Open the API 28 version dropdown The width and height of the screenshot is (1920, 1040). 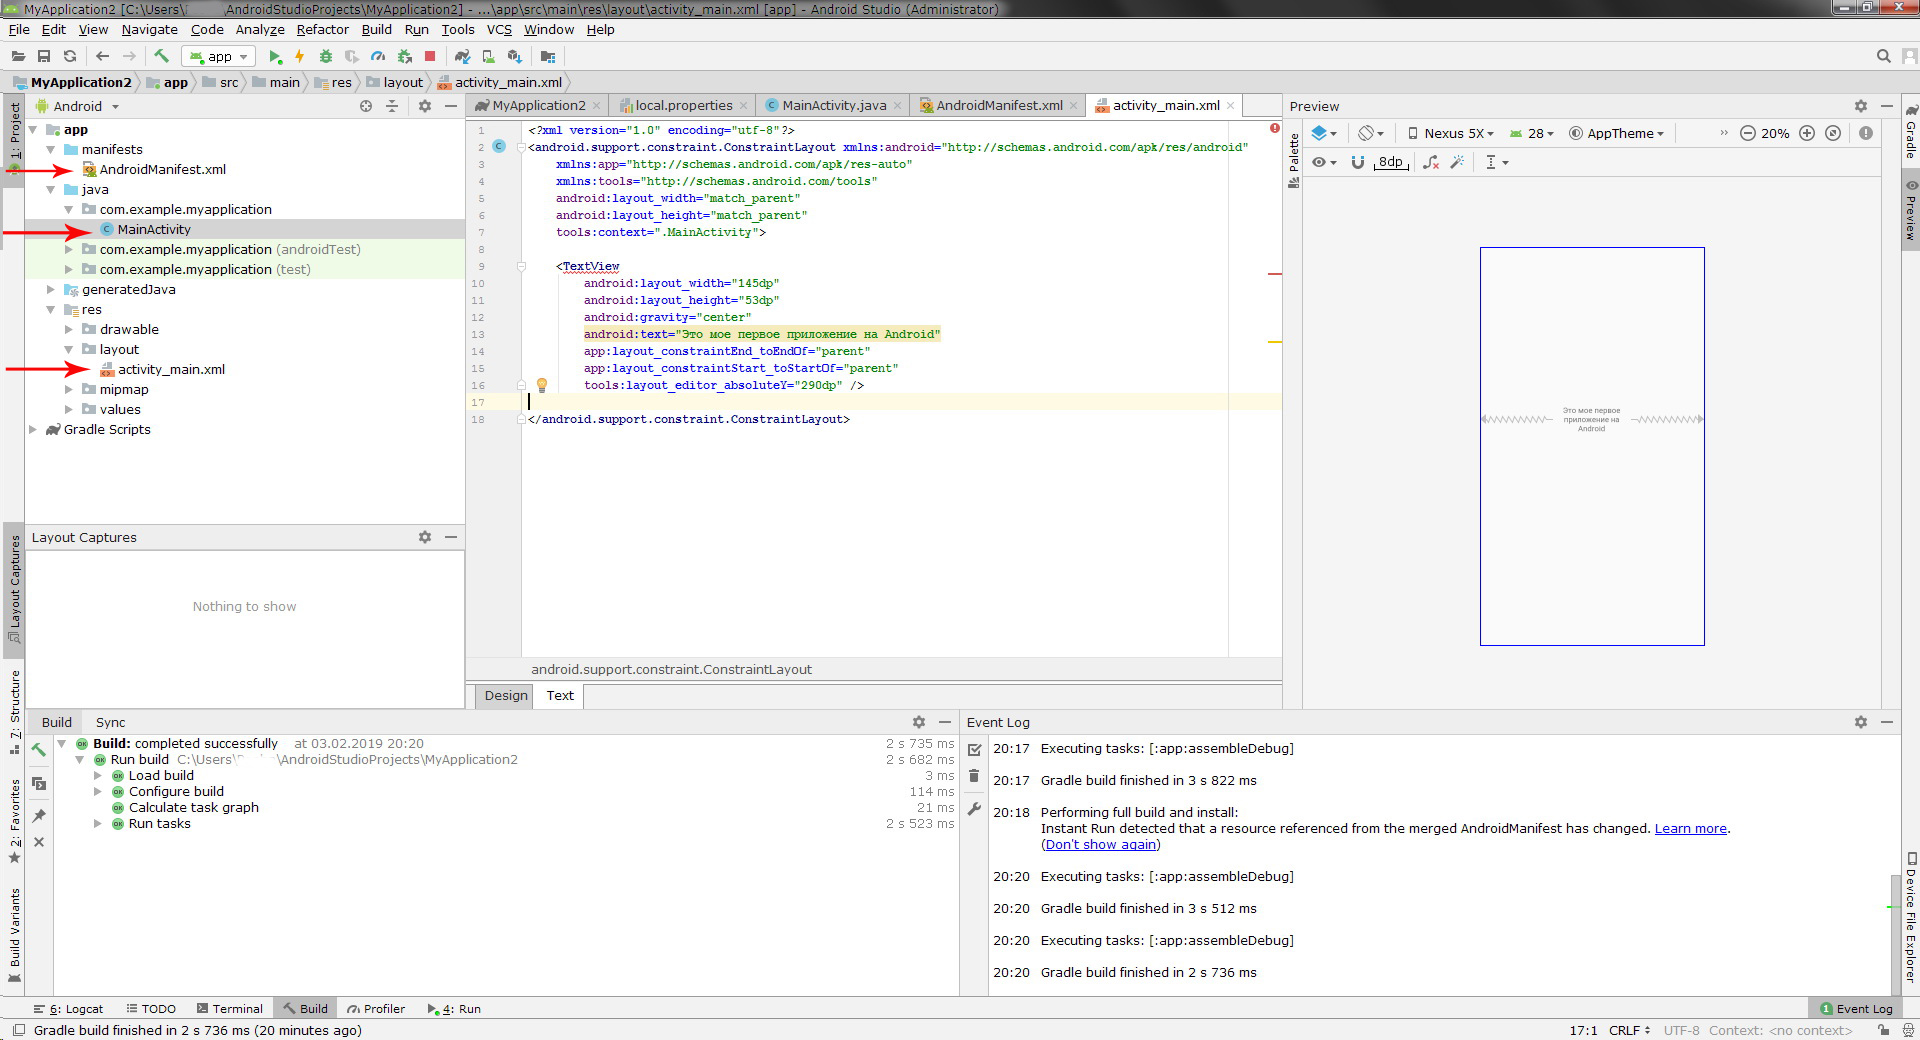1532,133
